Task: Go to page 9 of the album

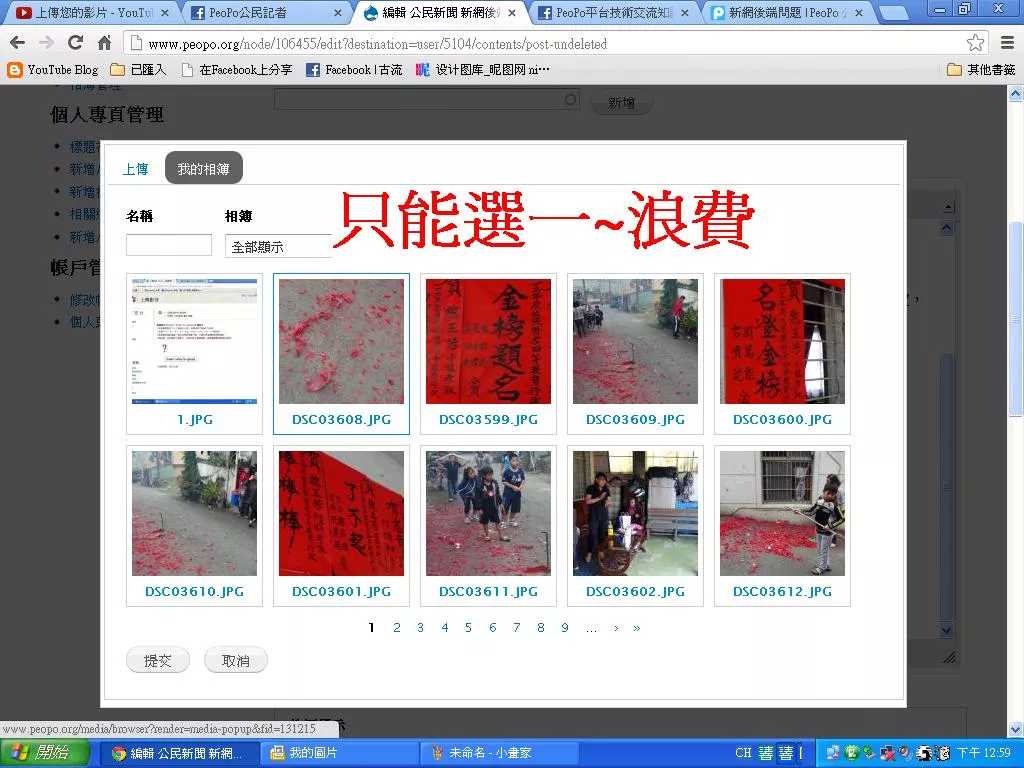Action: pos(565,628)
